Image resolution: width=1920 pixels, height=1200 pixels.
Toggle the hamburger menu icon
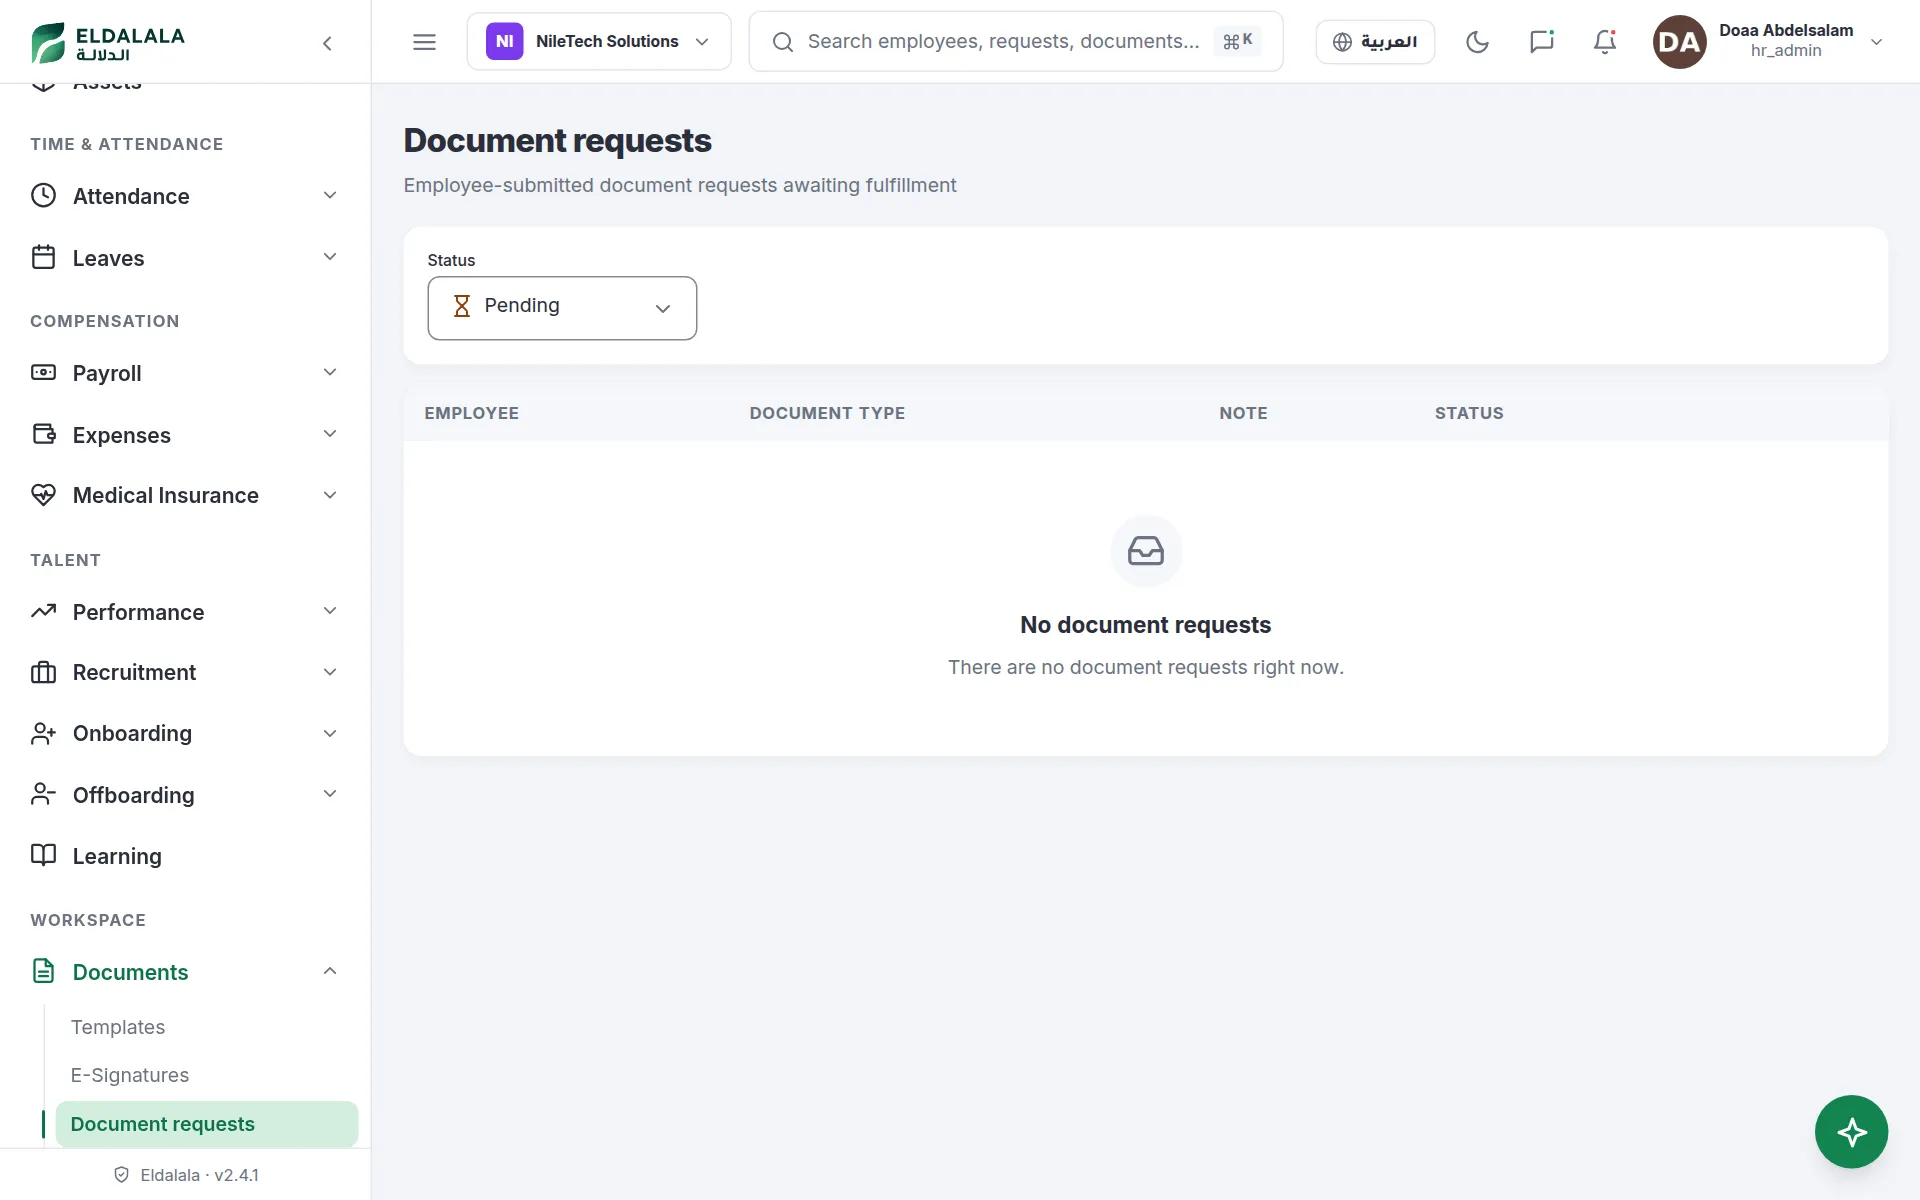[424, 42]
